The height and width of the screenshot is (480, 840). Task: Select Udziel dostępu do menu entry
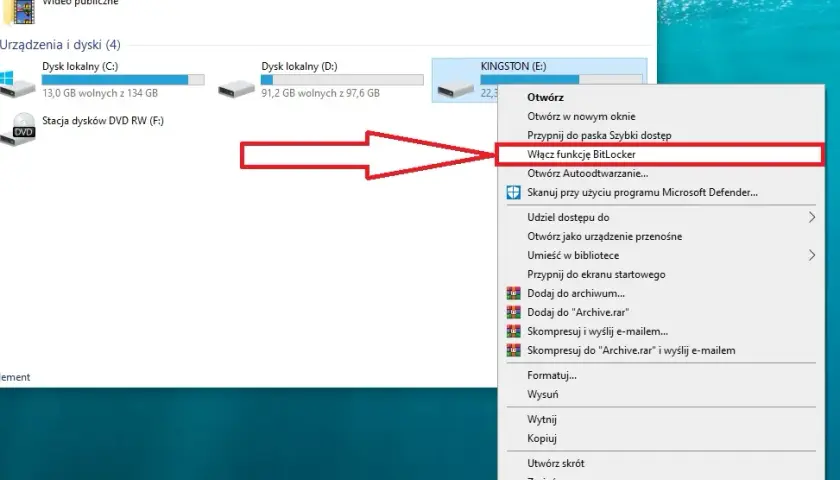click(x=568, y=218)
